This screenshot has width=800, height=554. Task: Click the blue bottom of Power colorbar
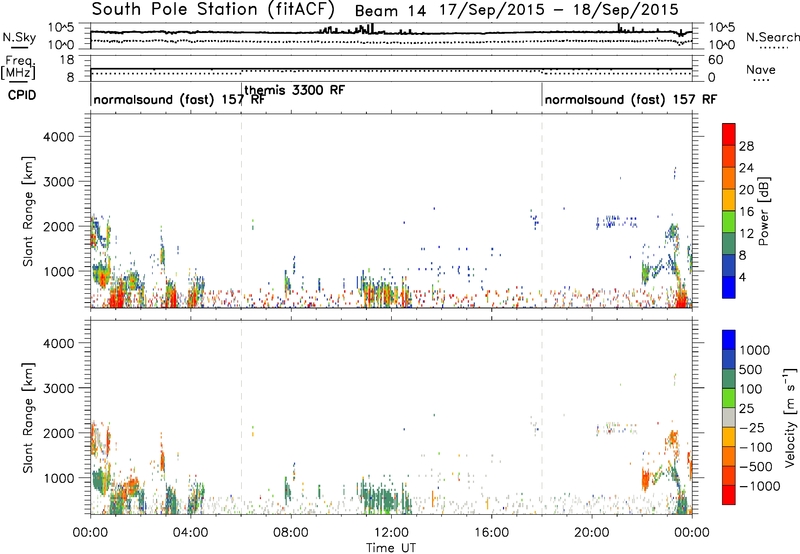coord(729,287)
